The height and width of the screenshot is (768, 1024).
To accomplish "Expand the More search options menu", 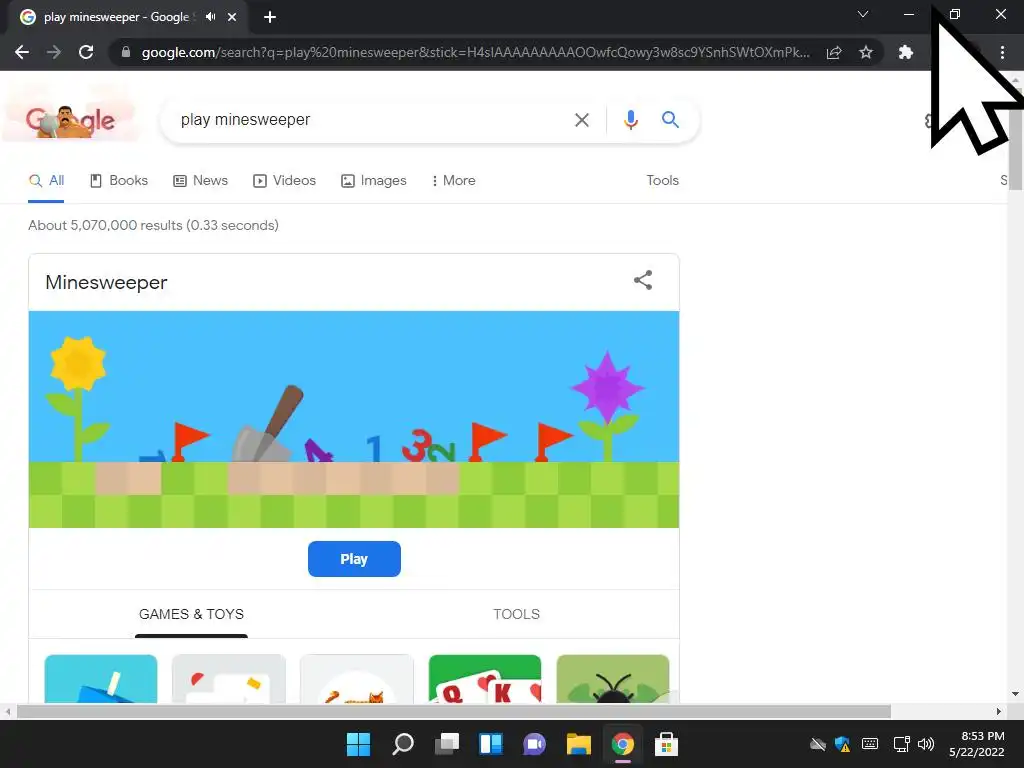I will [x=454, y=180].
